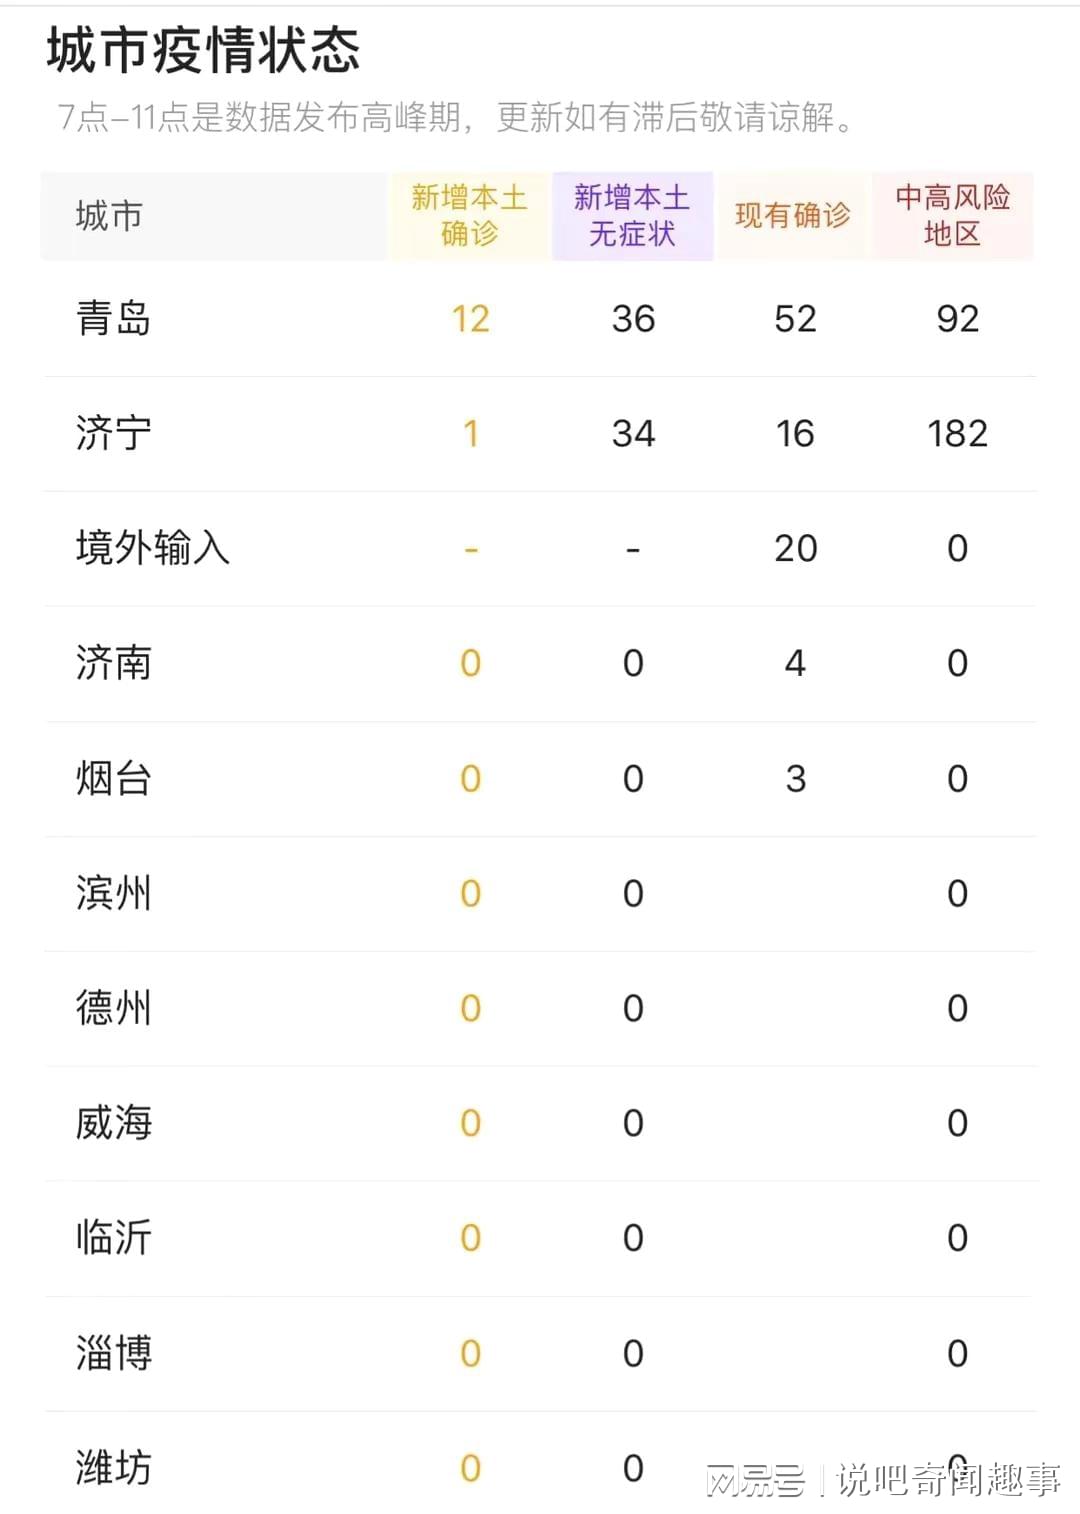The width and height of the screenshot is (1080, 1514).
Task: Click the 城市 column header
Action: [x=110, y=216]
